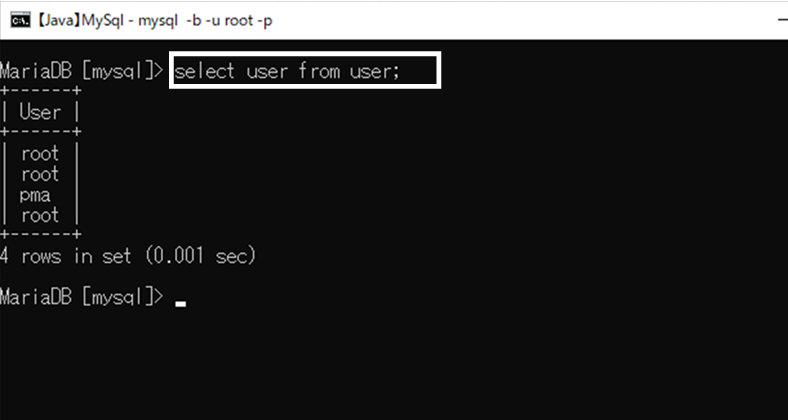Click "-u root -p" in the title bar
The height and width of the screenshot is (420, 788).
[x=235, y=21]
